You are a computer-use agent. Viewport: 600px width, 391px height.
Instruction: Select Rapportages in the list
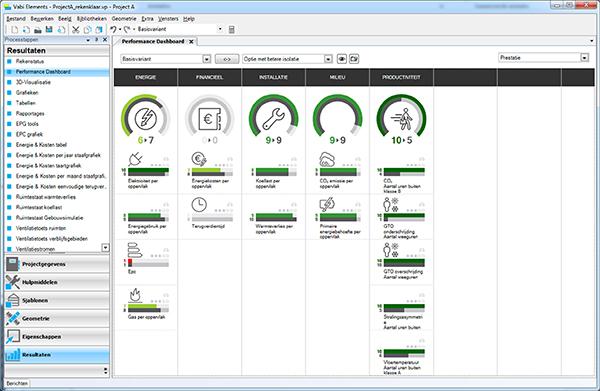(x=30, y=114)
